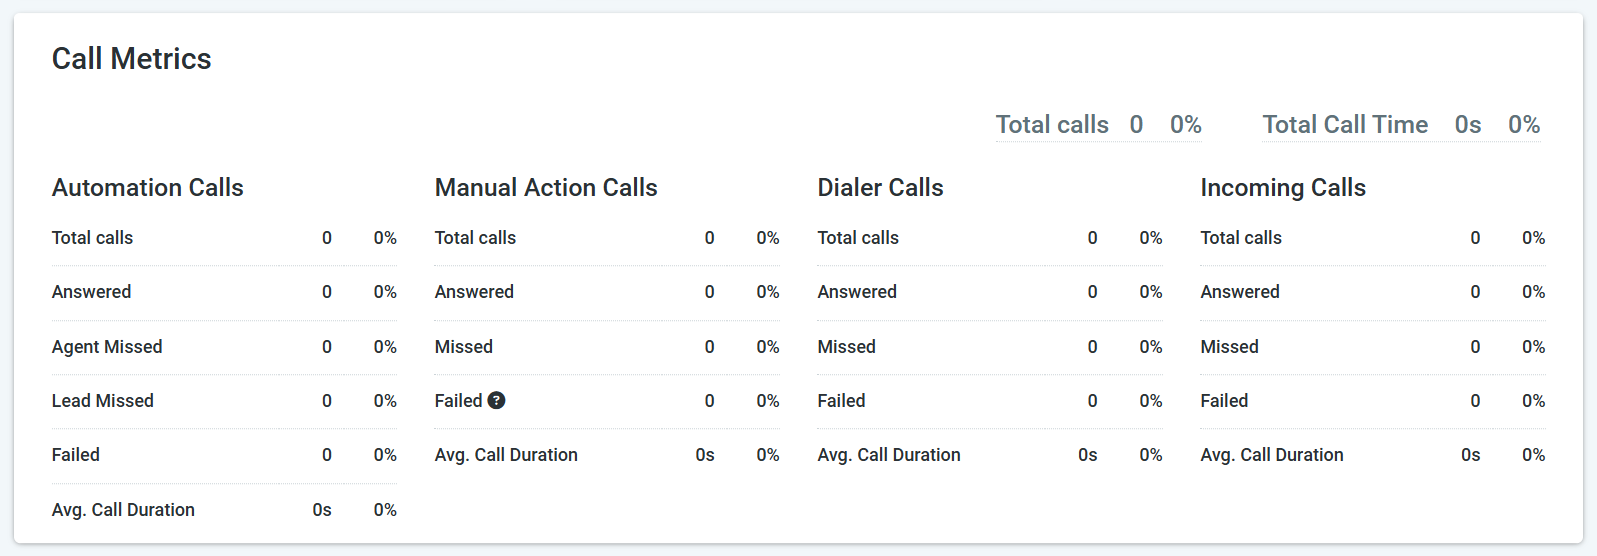1597x556 pixels.
Task: Select the Manual Action Calls heading
Action: coord(546,188)
